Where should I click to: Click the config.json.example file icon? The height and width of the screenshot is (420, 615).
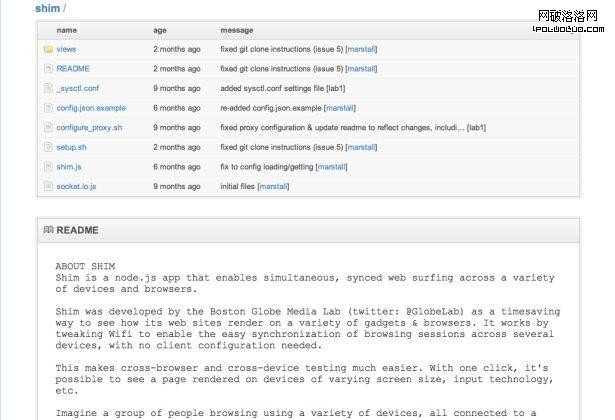tap(47, 108)
